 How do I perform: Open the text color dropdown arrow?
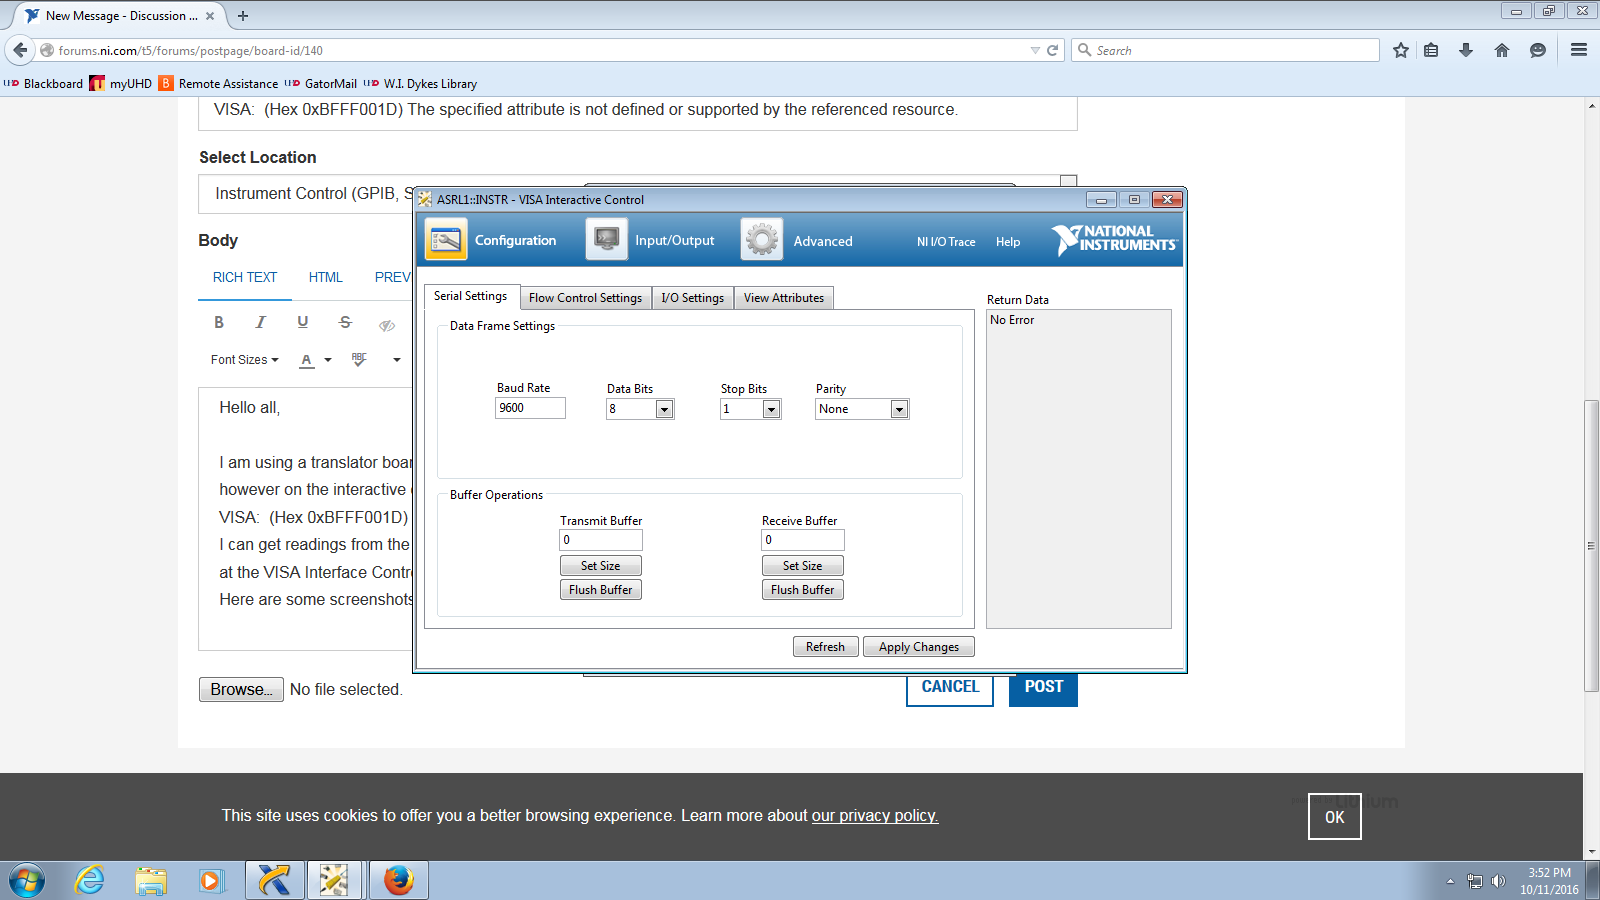tap(328, 360)
